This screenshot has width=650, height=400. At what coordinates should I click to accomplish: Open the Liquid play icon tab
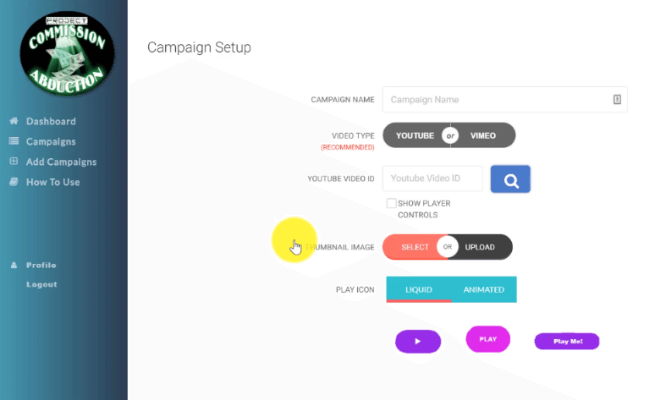coord(419,289)
